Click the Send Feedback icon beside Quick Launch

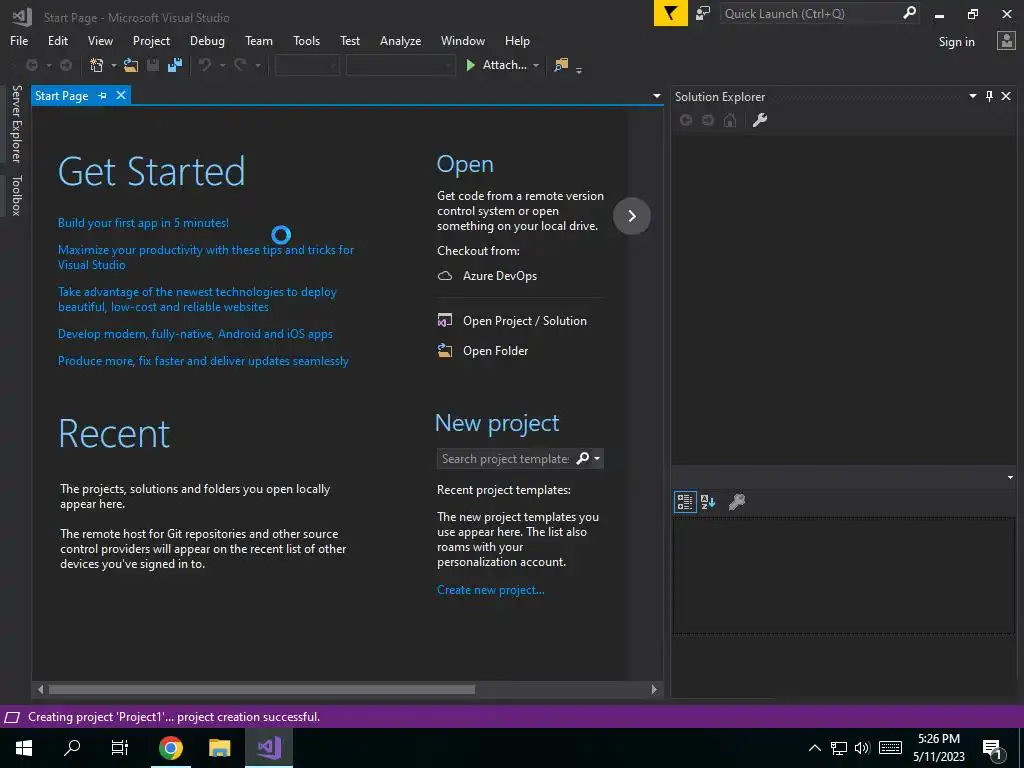click(x=703, y=13)
